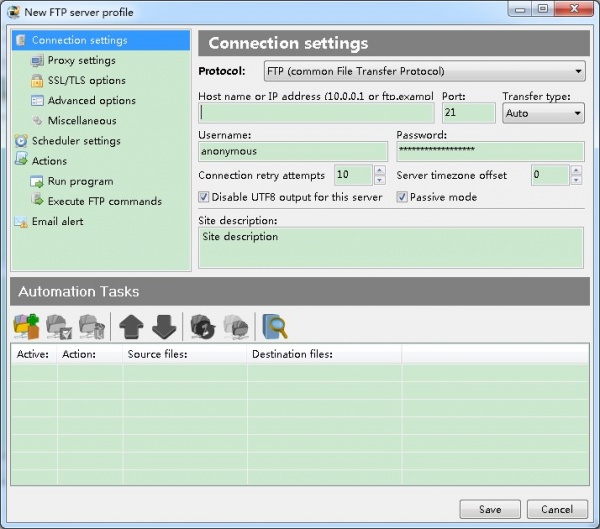The height and width of the screenshot is (529, 600).
Task: Click the delete automation task trash icon
Action: click(92, 326)
